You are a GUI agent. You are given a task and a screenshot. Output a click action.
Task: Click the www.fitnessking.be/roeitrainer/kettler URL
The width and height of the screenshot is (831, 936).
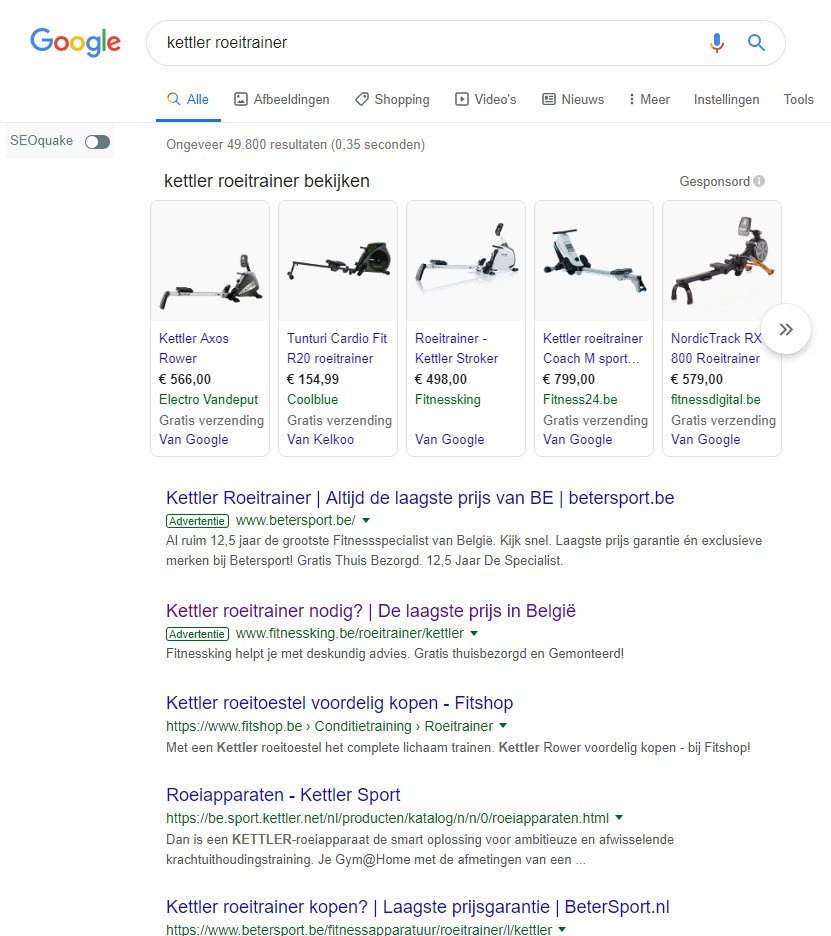(350, 633)
